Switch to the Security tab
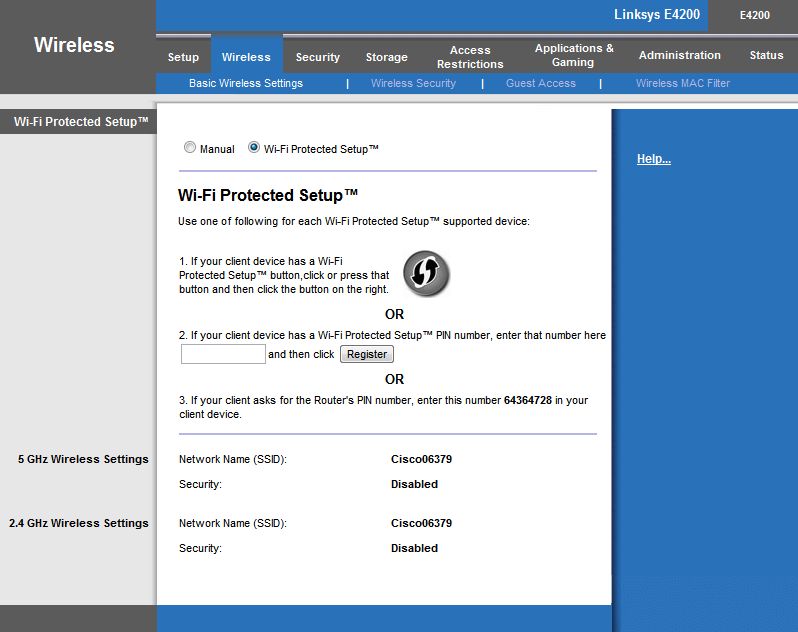 pos(318,57)
